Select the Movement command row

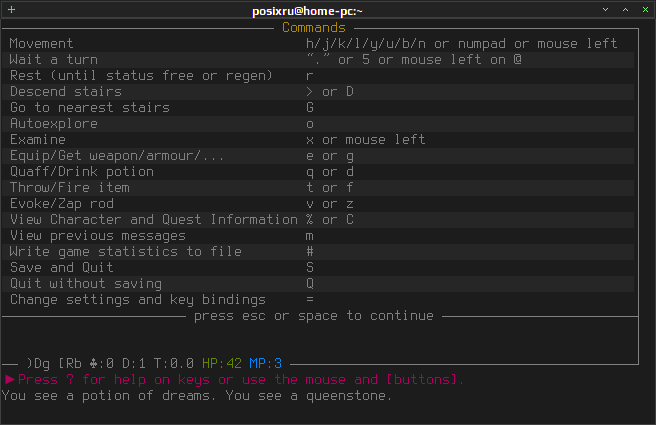click(x=318, y=44)
